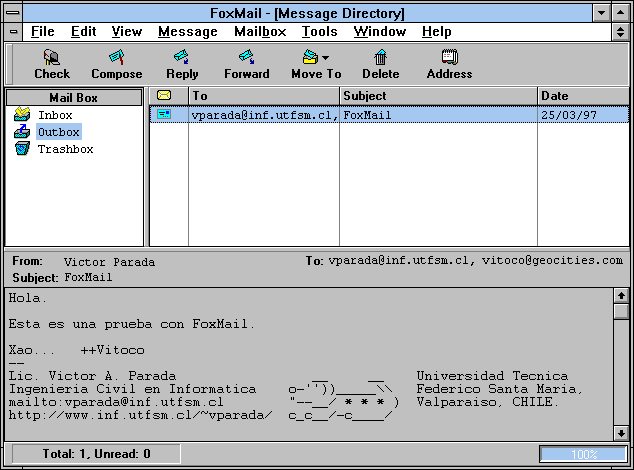The height and width of the screenshot is (470, 634).
Task: Click the FoxMail message's envelope status icon
Action: (x=164, y=114)
